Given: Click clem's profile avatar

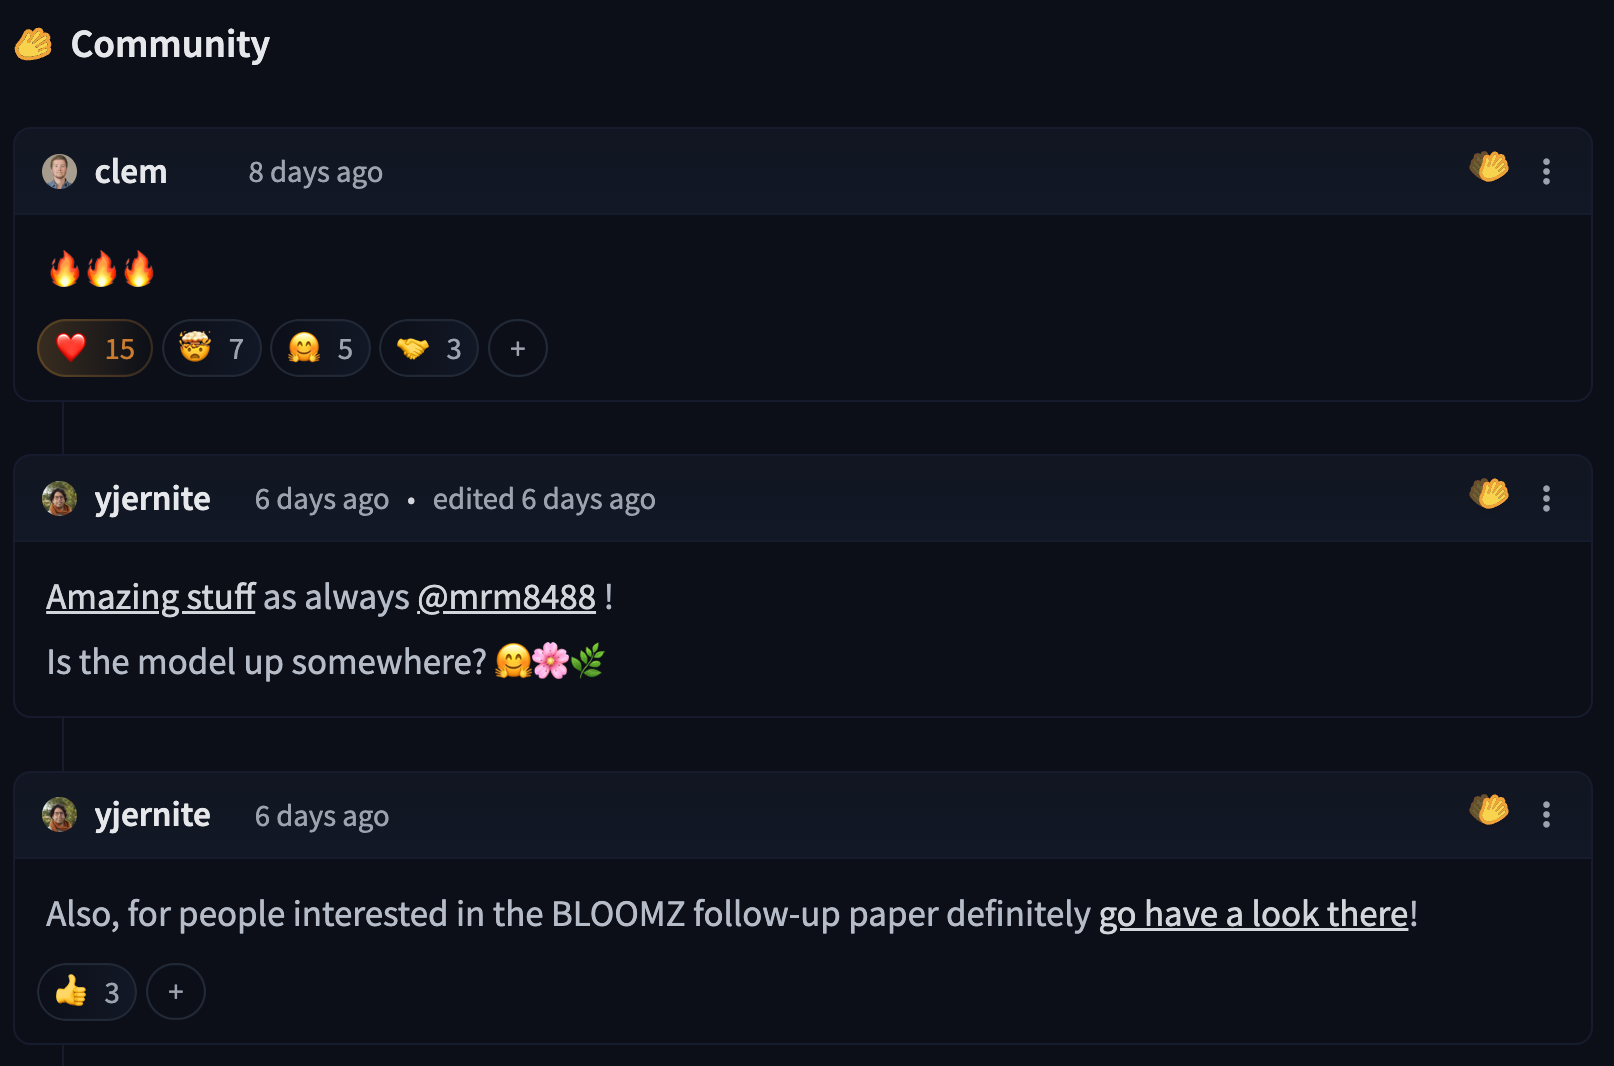Looking at the screenshot, I should click(60, 172).
